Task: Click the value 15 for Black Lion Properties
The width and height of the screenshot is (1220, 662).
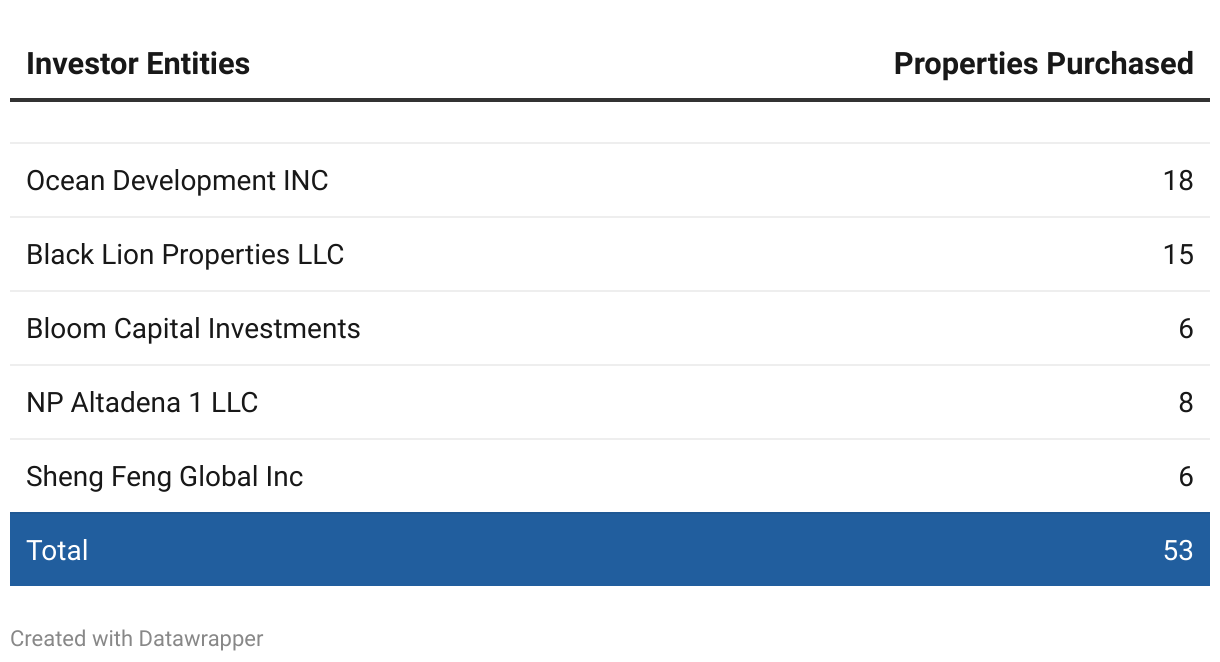Action: coord(1178,254)
